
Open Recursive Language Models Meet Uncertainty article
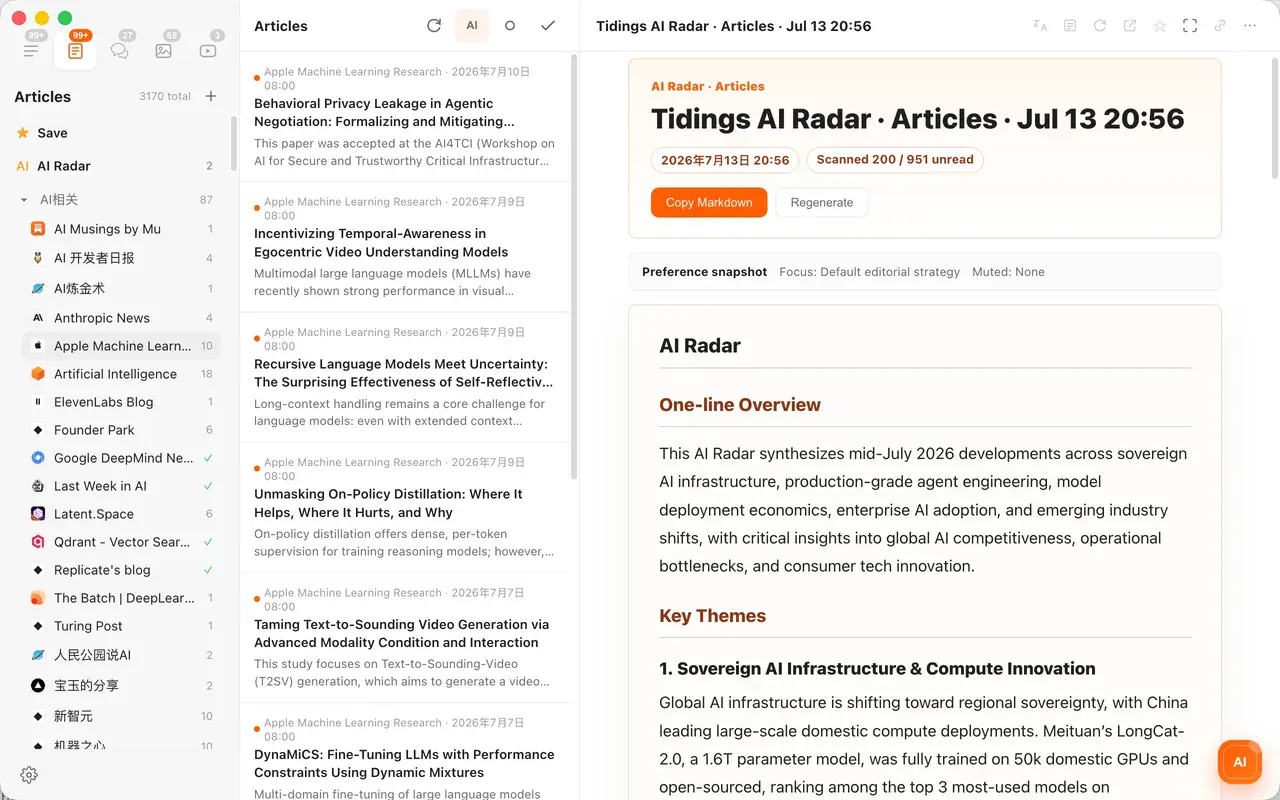tap(404, 377)
